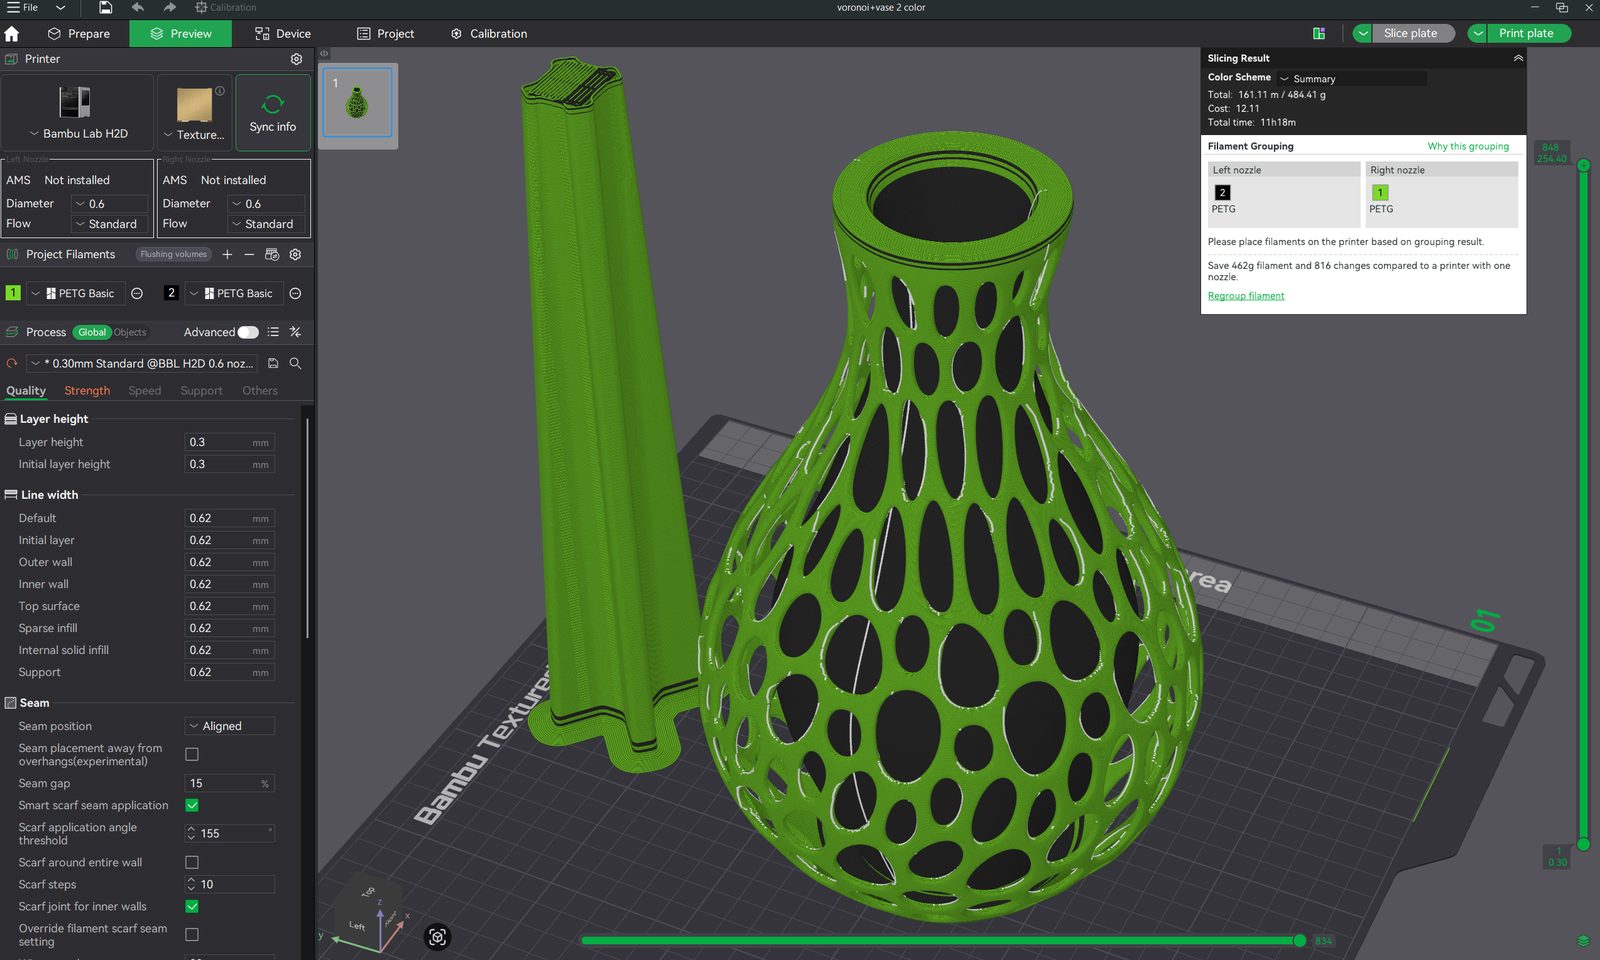The height and width of the screenshot is (960, 1600).
Task: Open Why this grouping link
Action: tap(1468, 146)
